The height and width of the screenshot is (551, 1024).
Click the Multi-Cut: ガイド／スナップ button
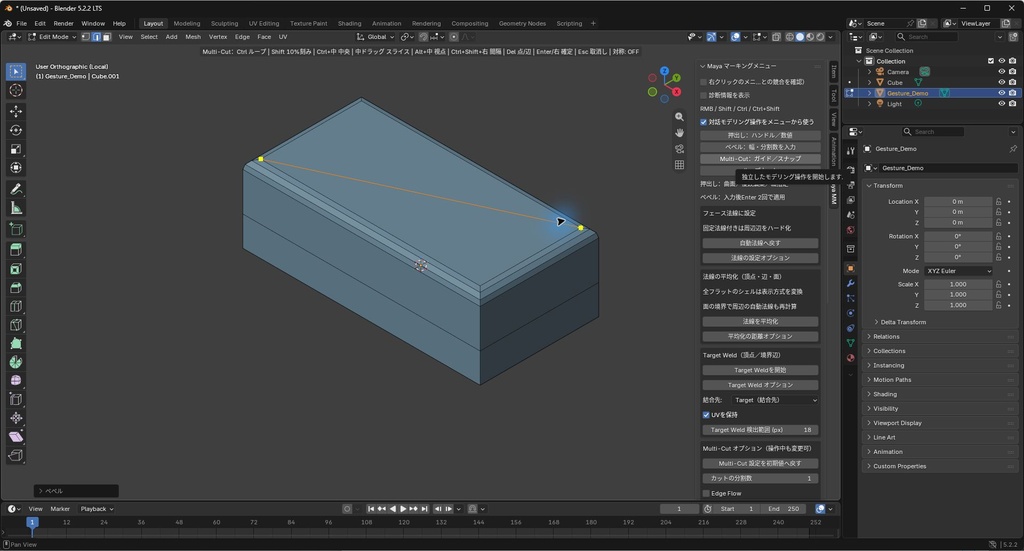760,159
